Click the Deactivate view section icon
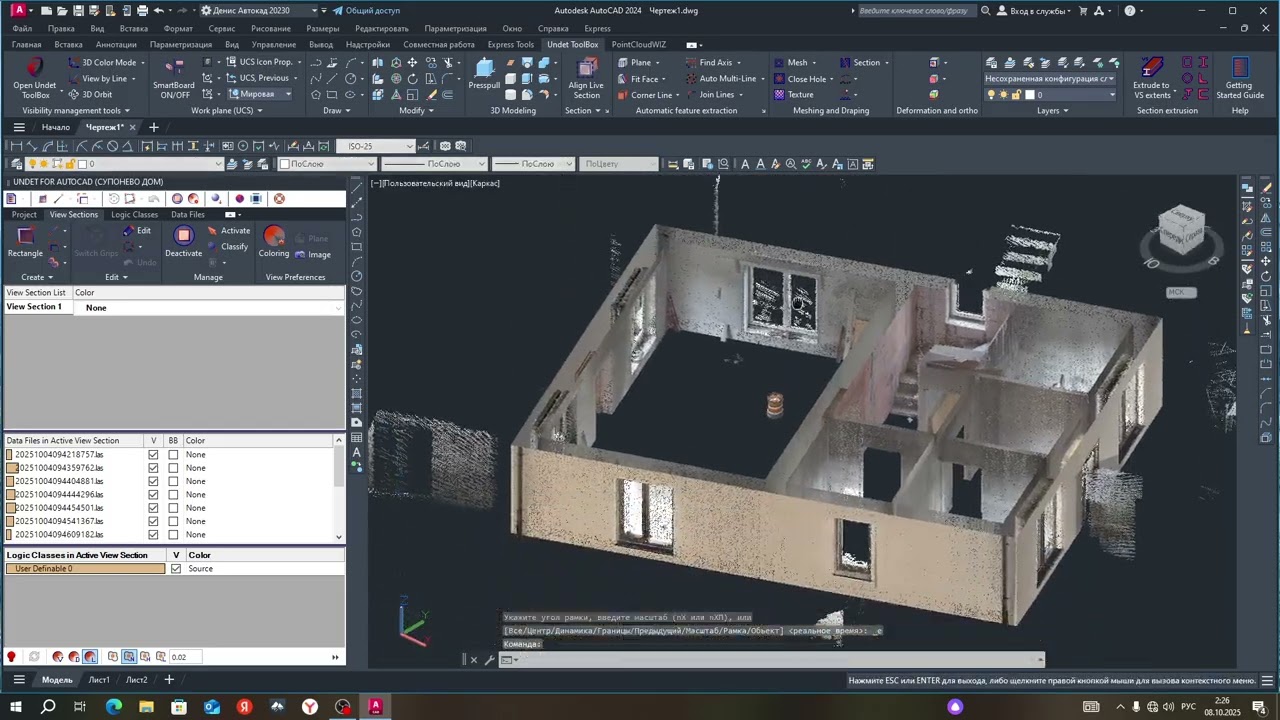Viewport: 1280px width, 720px height. pyautogui.click(x=183, y=241)
